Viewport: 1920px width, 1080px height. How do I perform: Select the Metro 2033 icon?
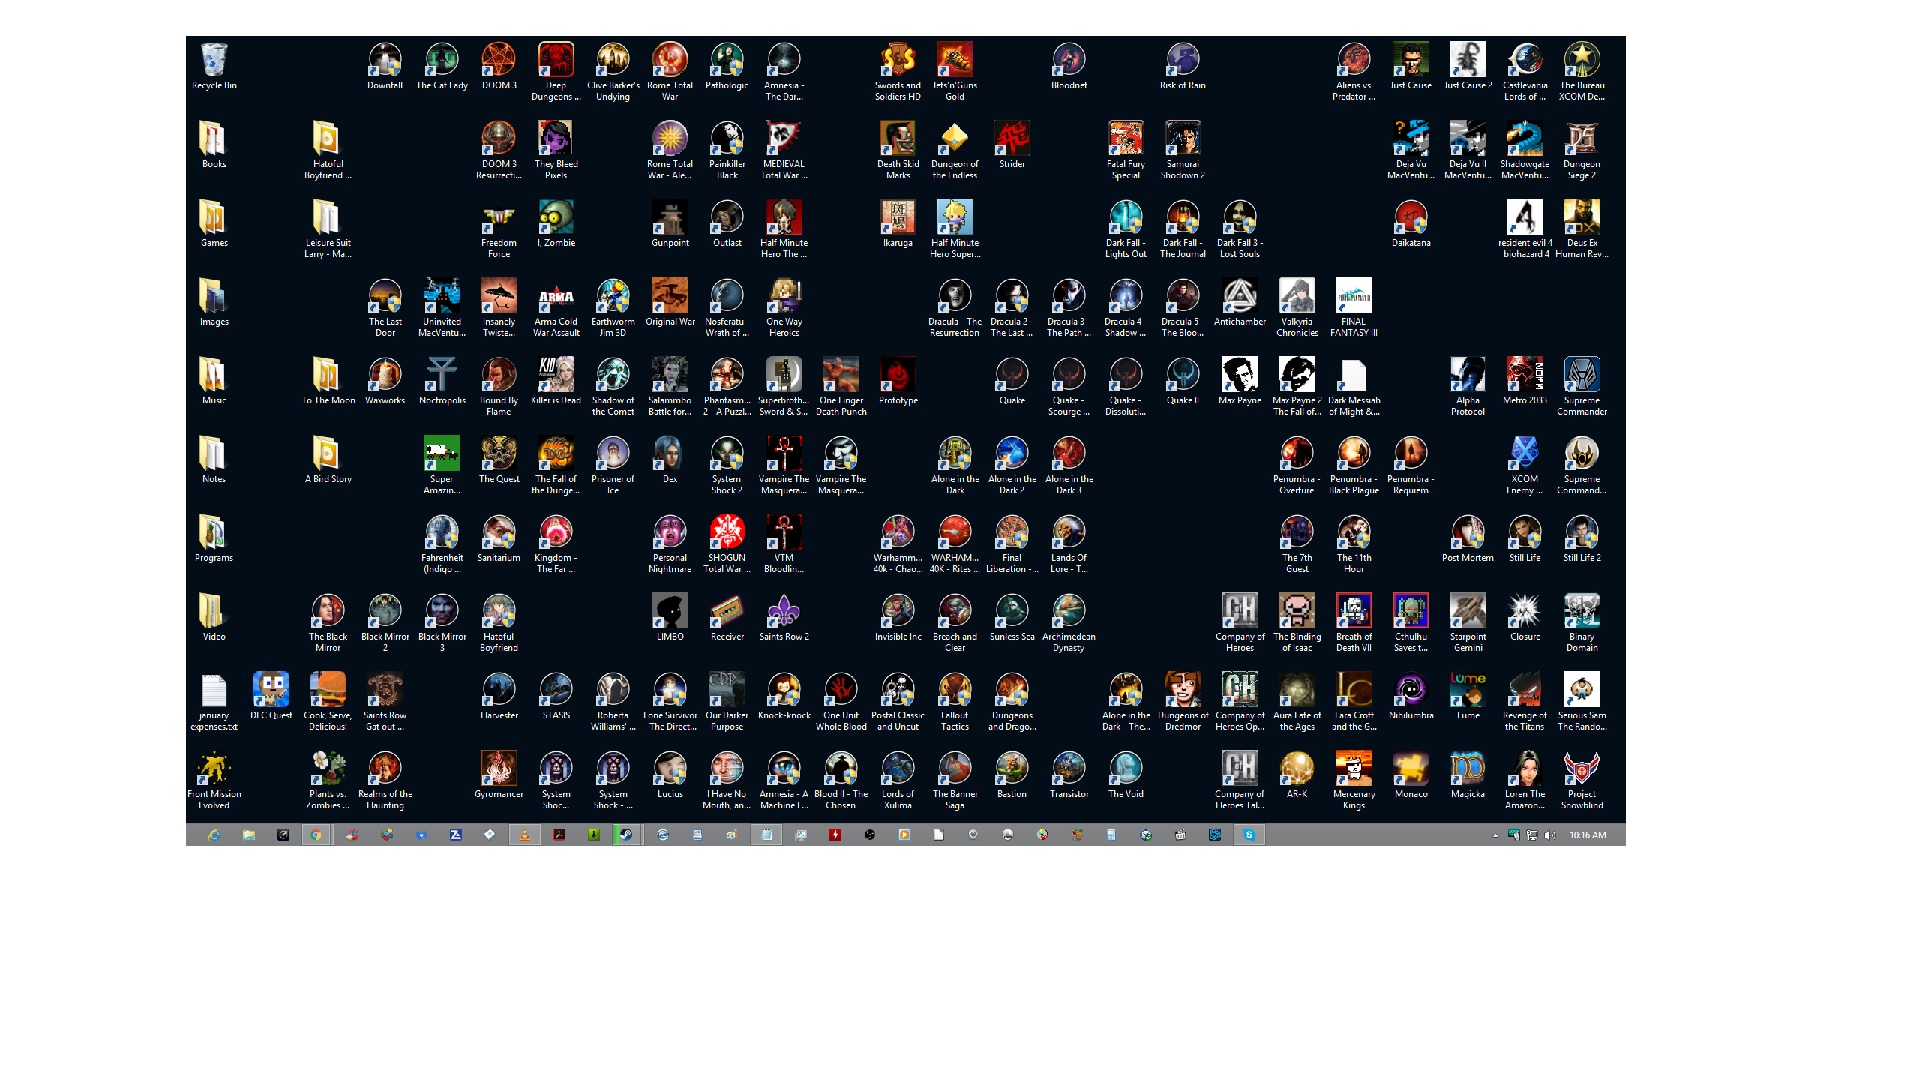point(1525,382)
